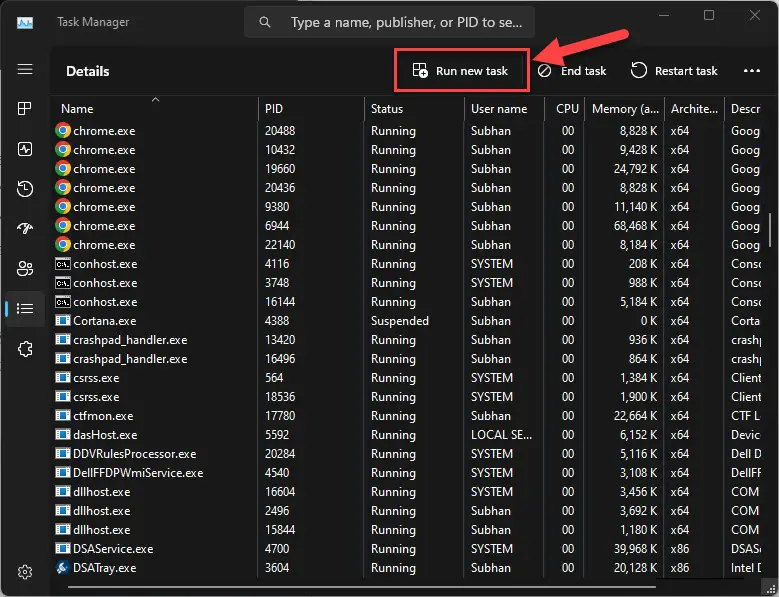Viewport: 779px width, 597px height.
Task: Click the vertical scrollbar thumb on the right
Action: click(x=770, y=230)
